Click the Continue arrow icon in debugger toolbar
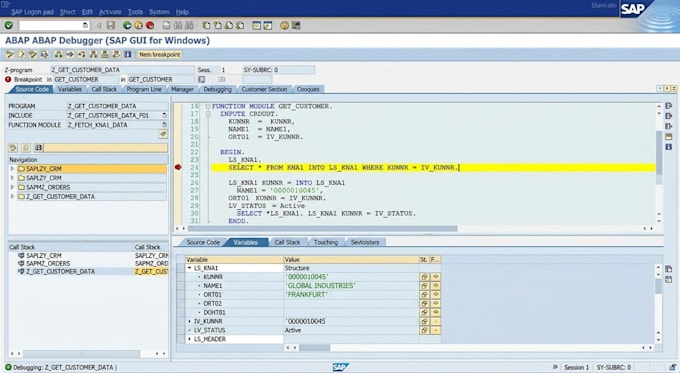The height and width of the screenshot is (373, 680). pyautogui.click(x=70, y=55)
